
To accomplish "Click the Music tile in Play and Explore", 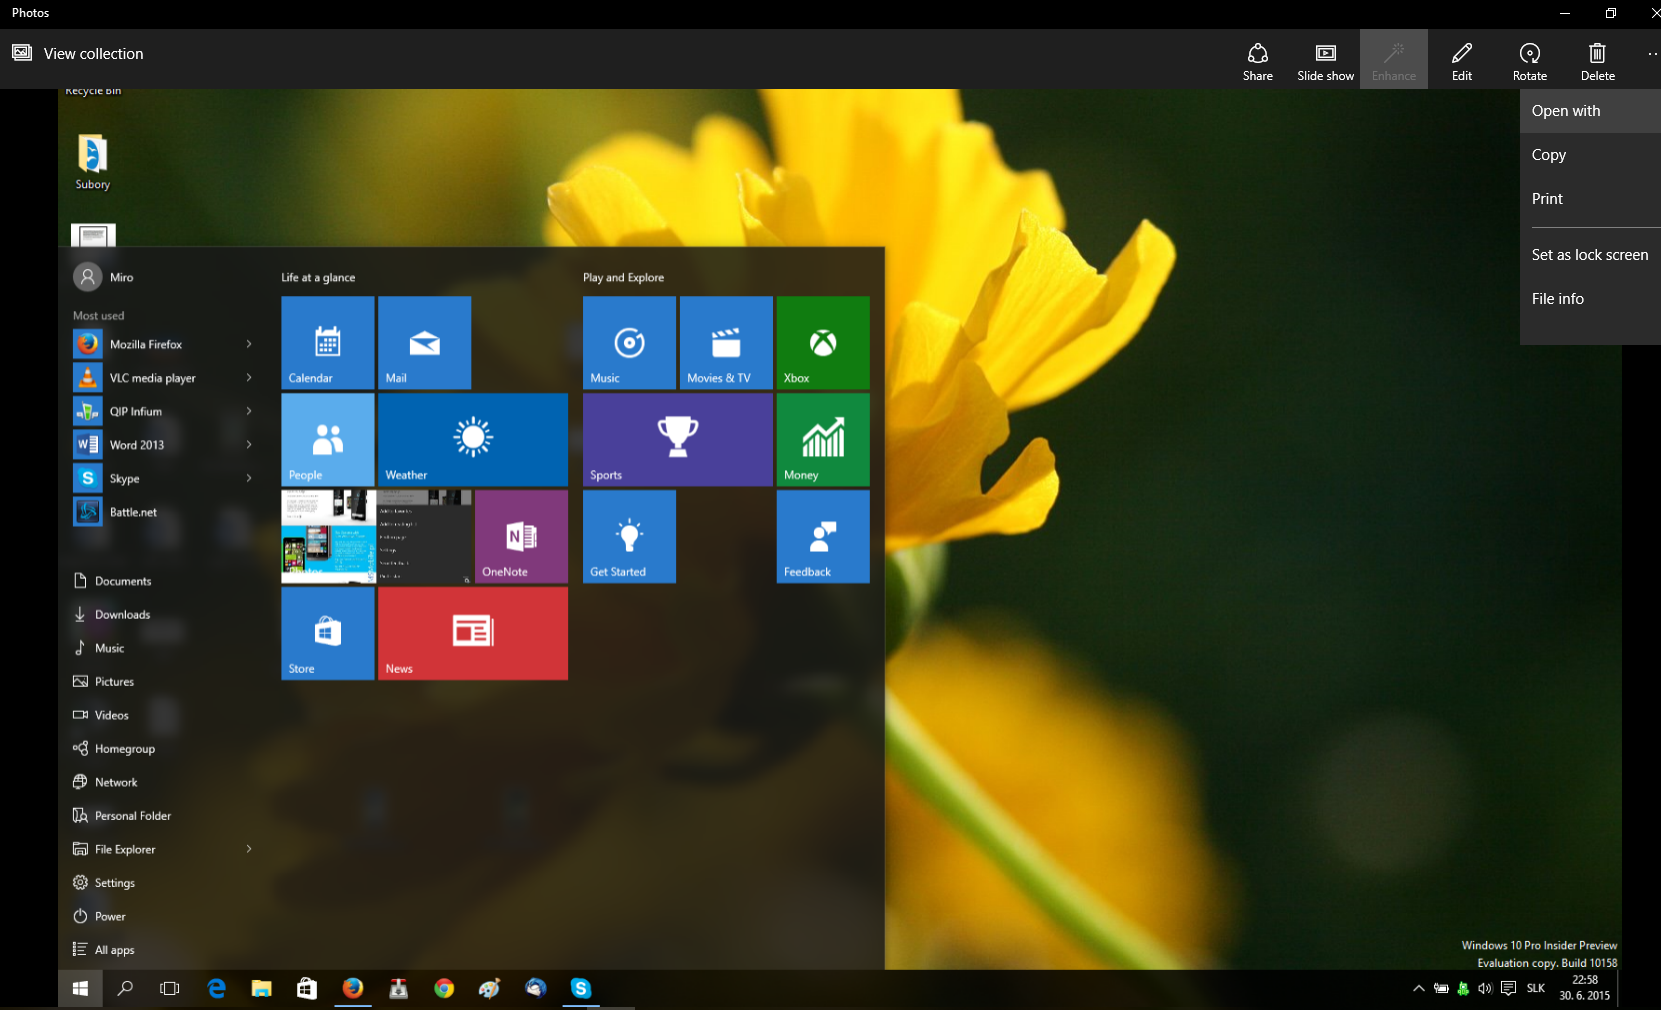I will coord(630,343).
